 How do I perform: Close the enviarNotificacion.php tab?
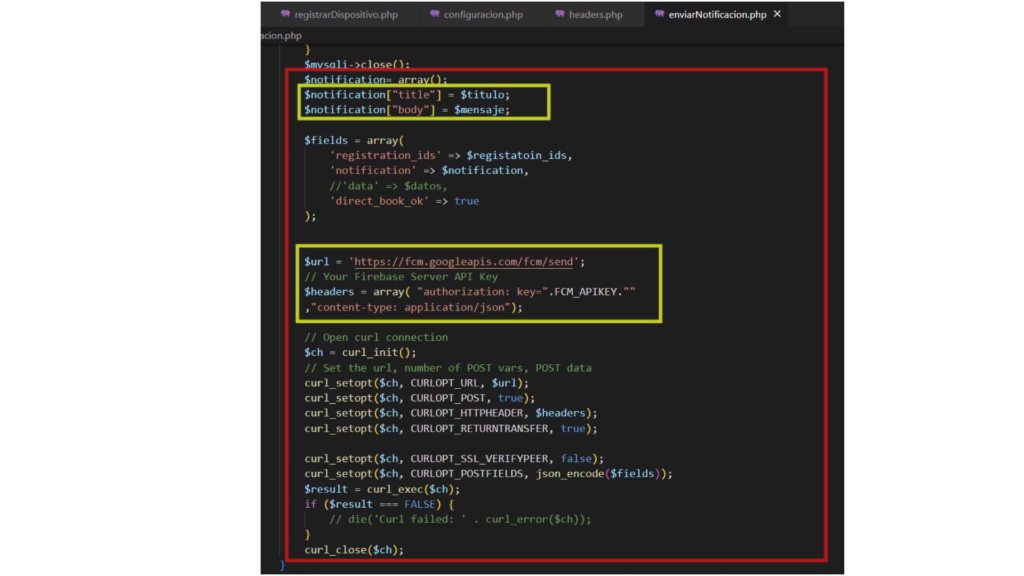[777, 15]
